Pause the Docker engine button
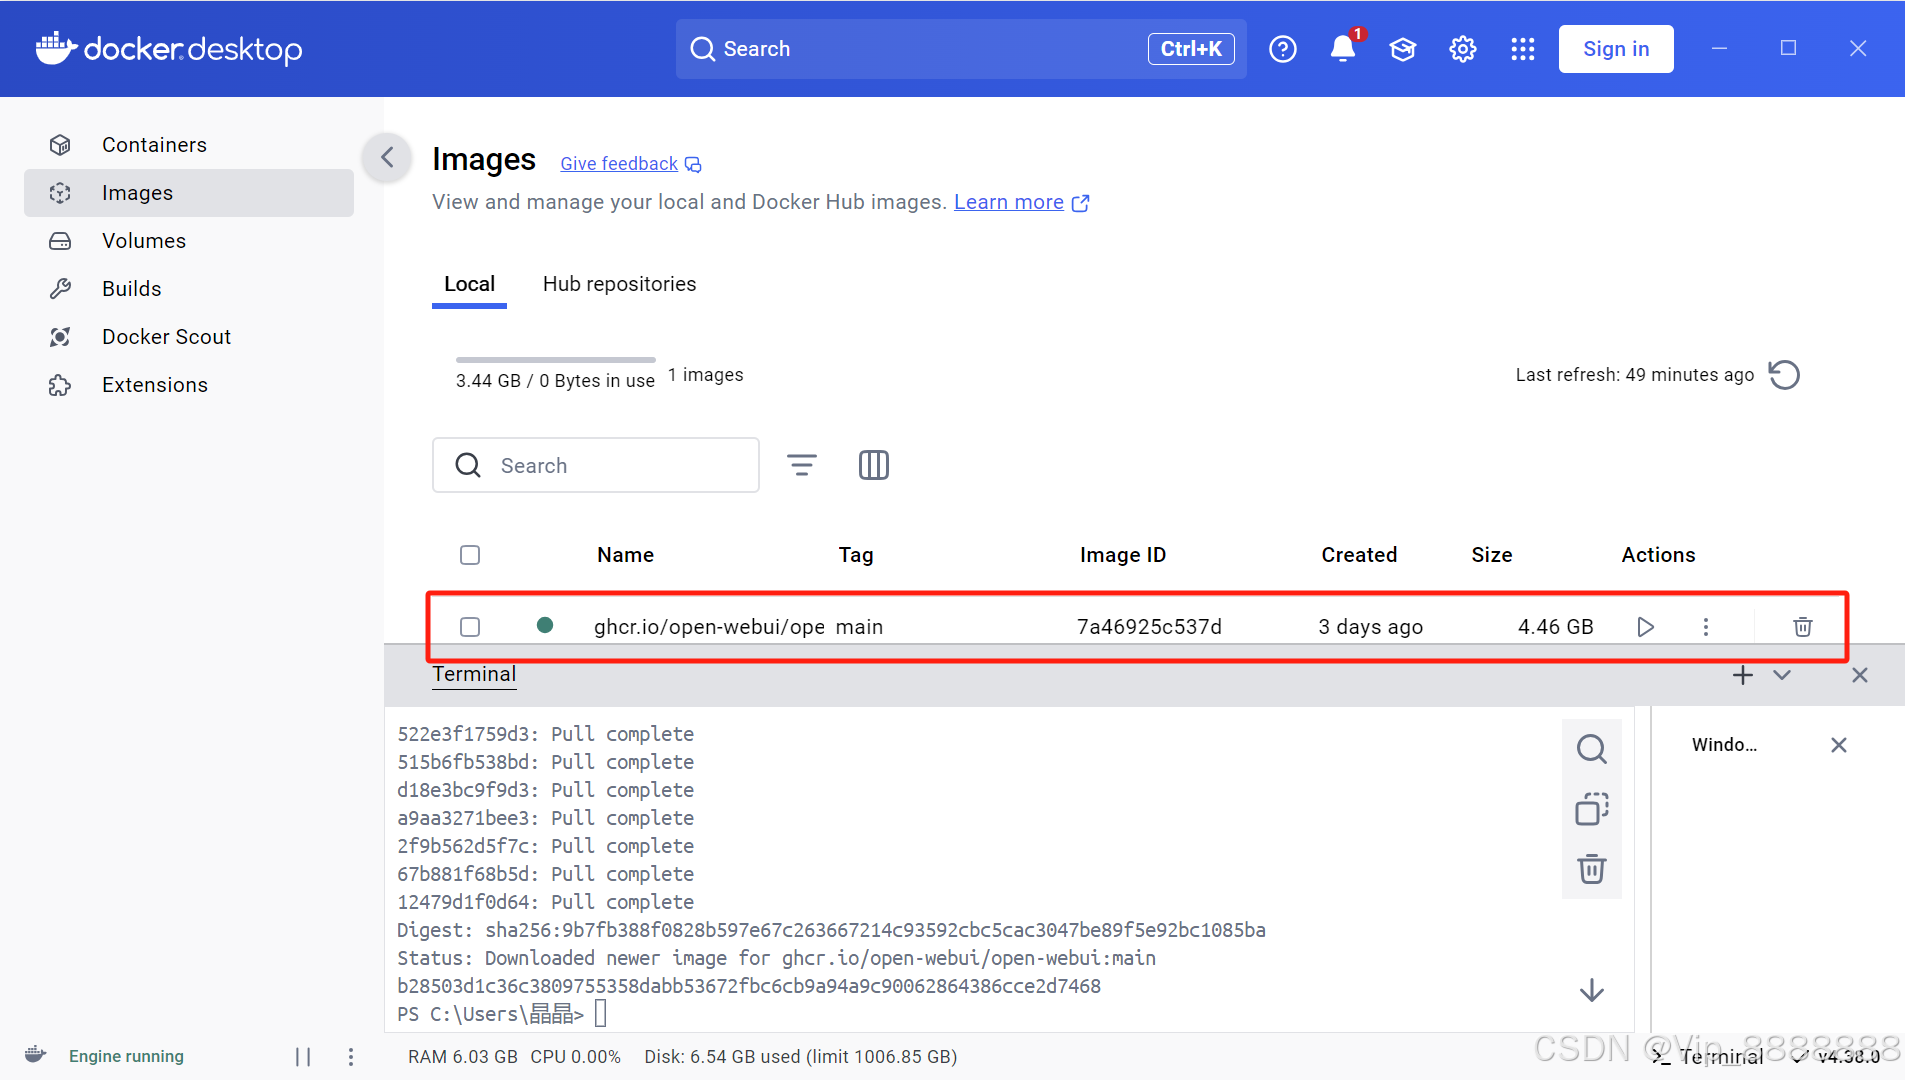The image size is (1905, 1080). [303, 1057]
